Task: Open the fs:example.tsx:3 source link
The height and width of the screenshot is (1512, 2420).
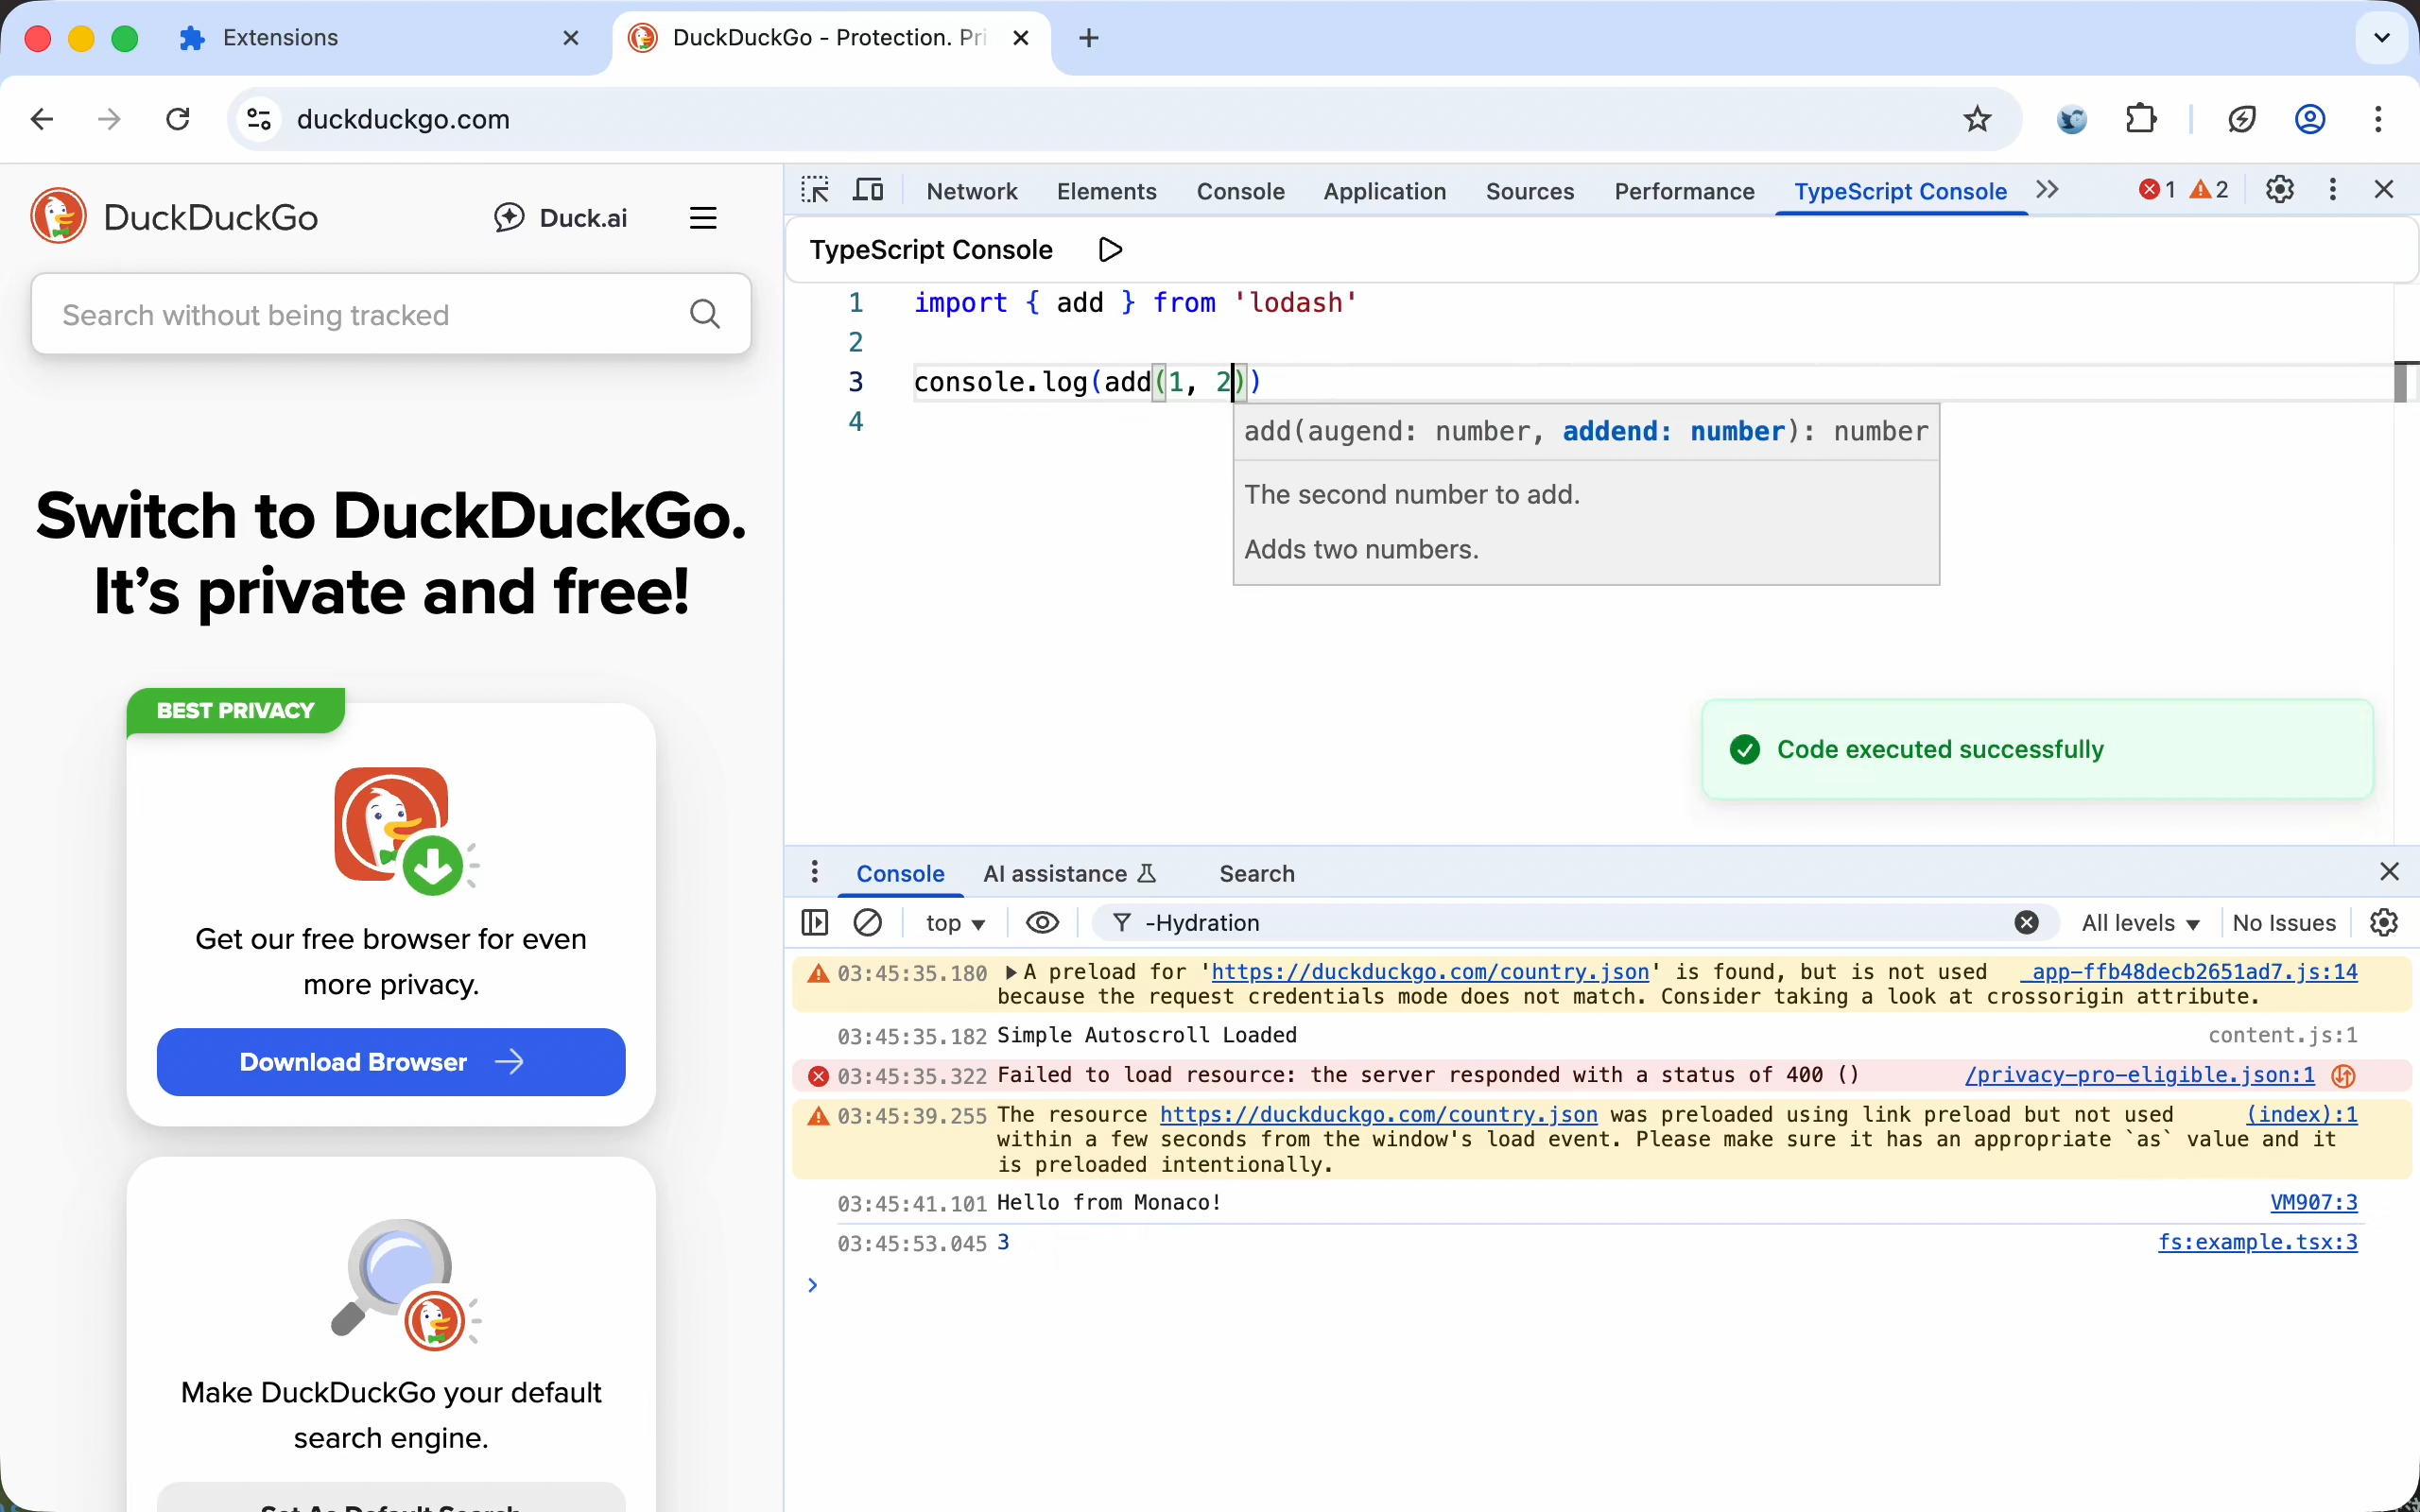Action: (2257, 1242)
